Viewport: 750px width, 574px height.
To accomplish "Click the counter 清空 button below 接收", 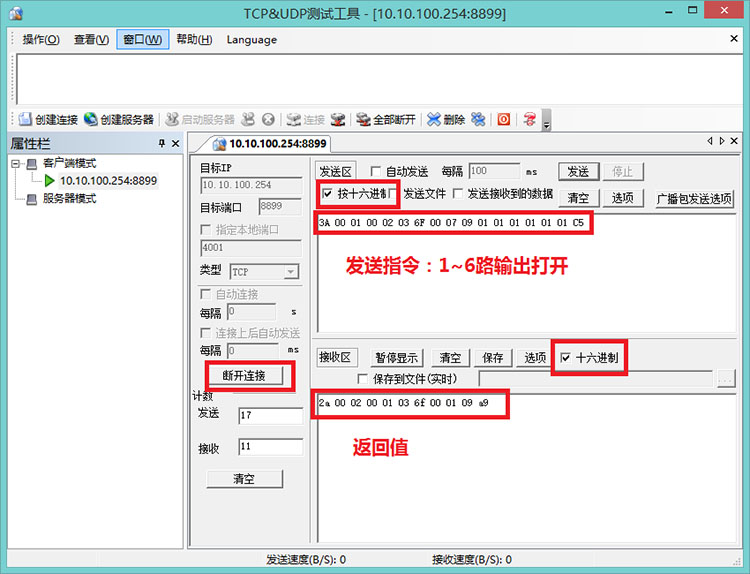I will [244, 479].
